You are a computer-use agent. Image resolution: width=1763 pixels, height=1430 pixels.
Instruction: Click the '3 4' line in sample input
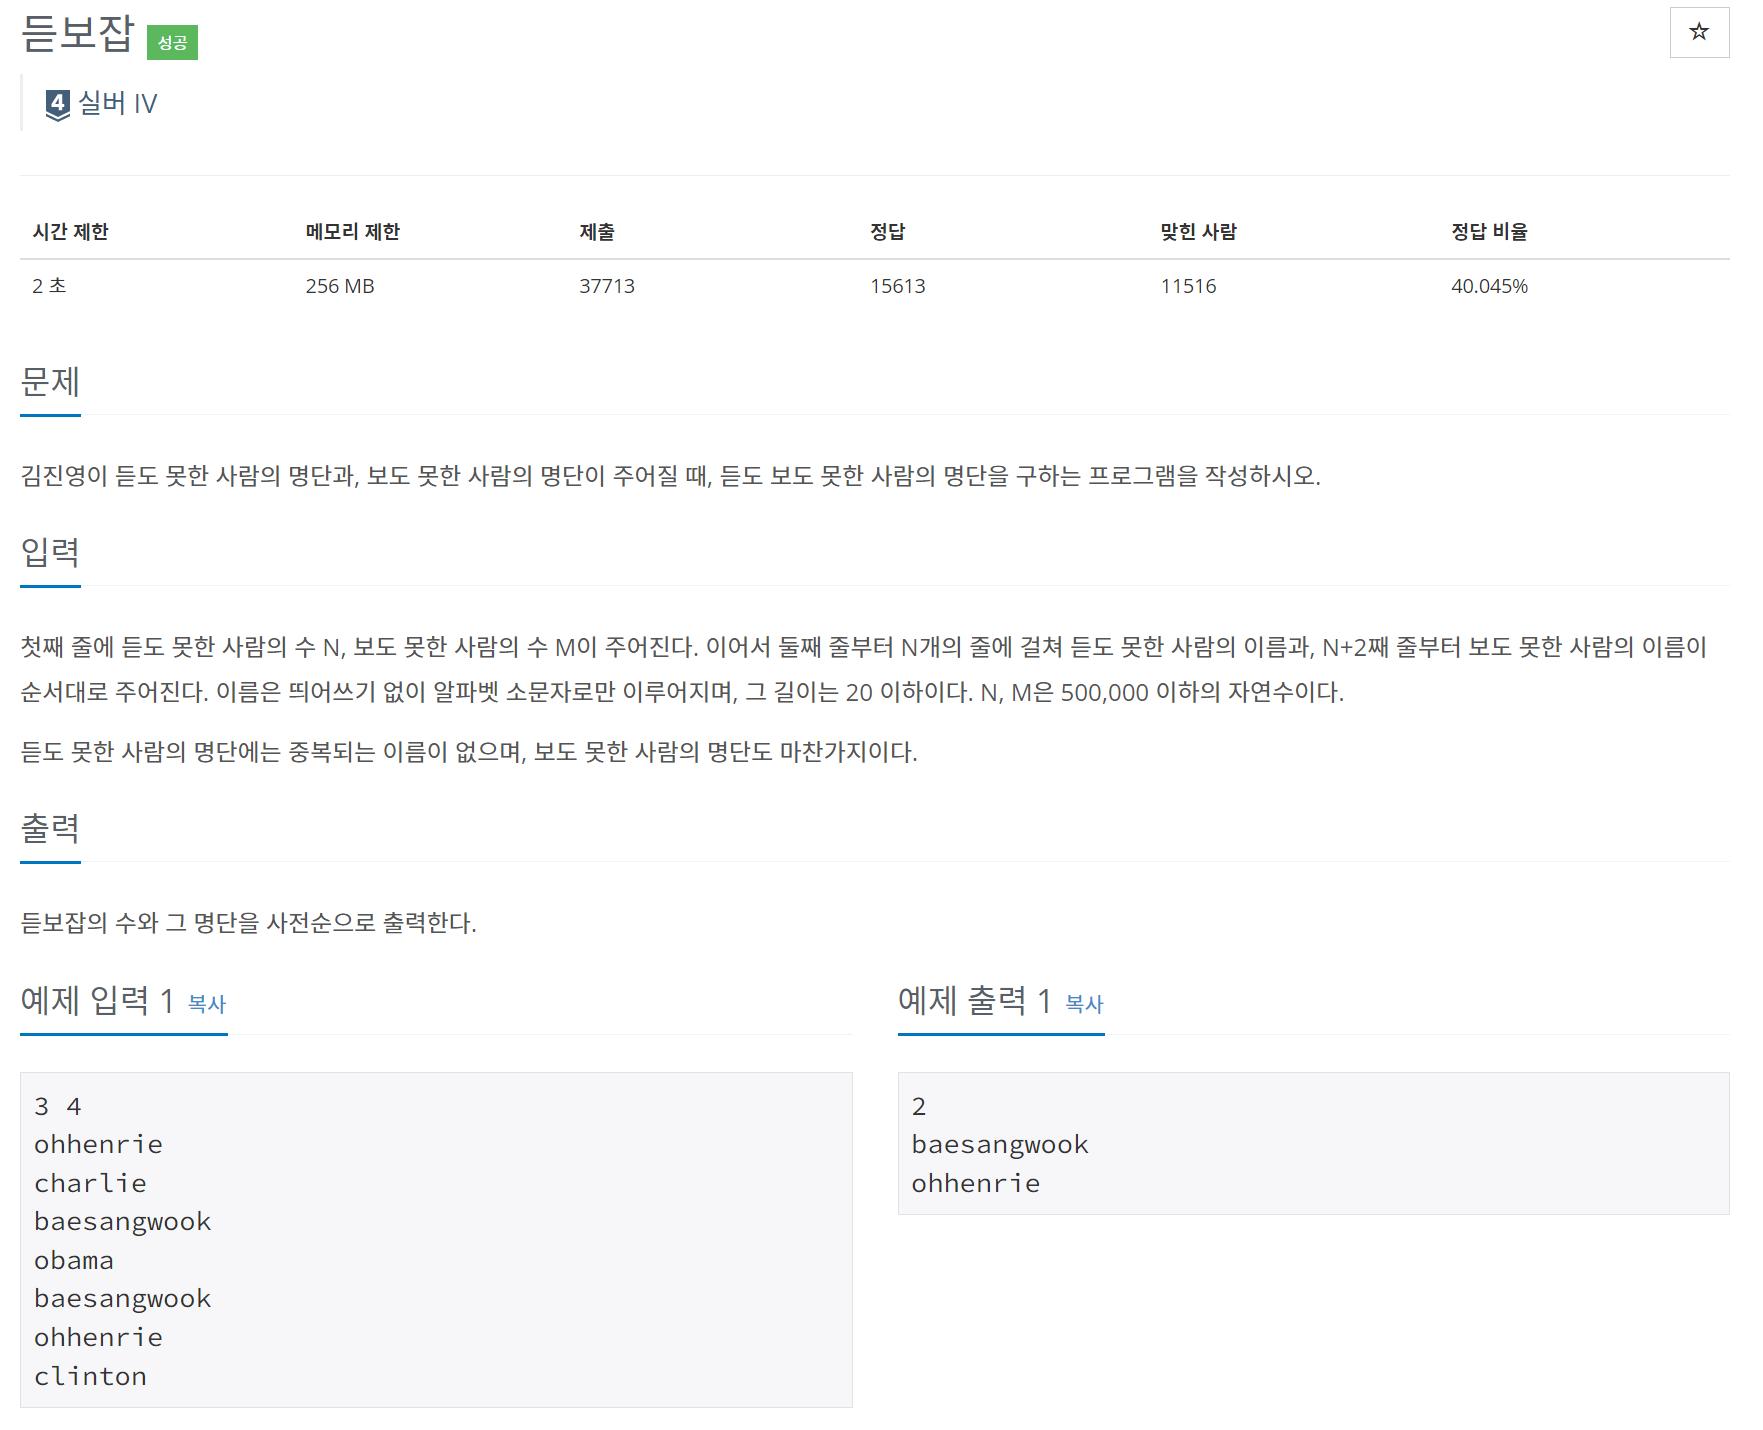(x=58, y=1107)
